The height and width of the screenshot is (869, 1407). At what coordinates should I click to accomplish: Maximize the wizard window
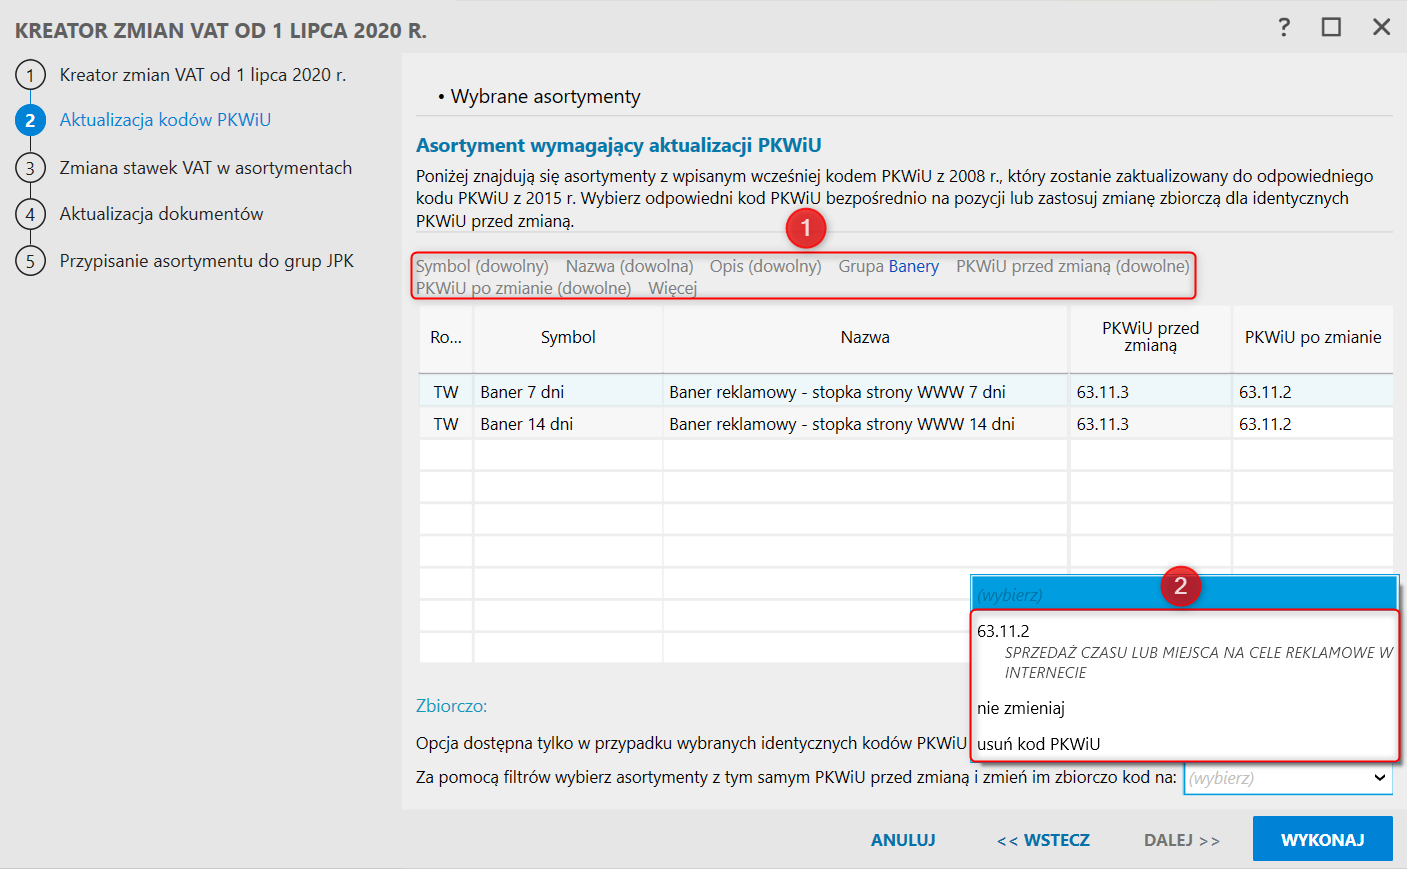pyautogui.click(x=1331, y=27)
